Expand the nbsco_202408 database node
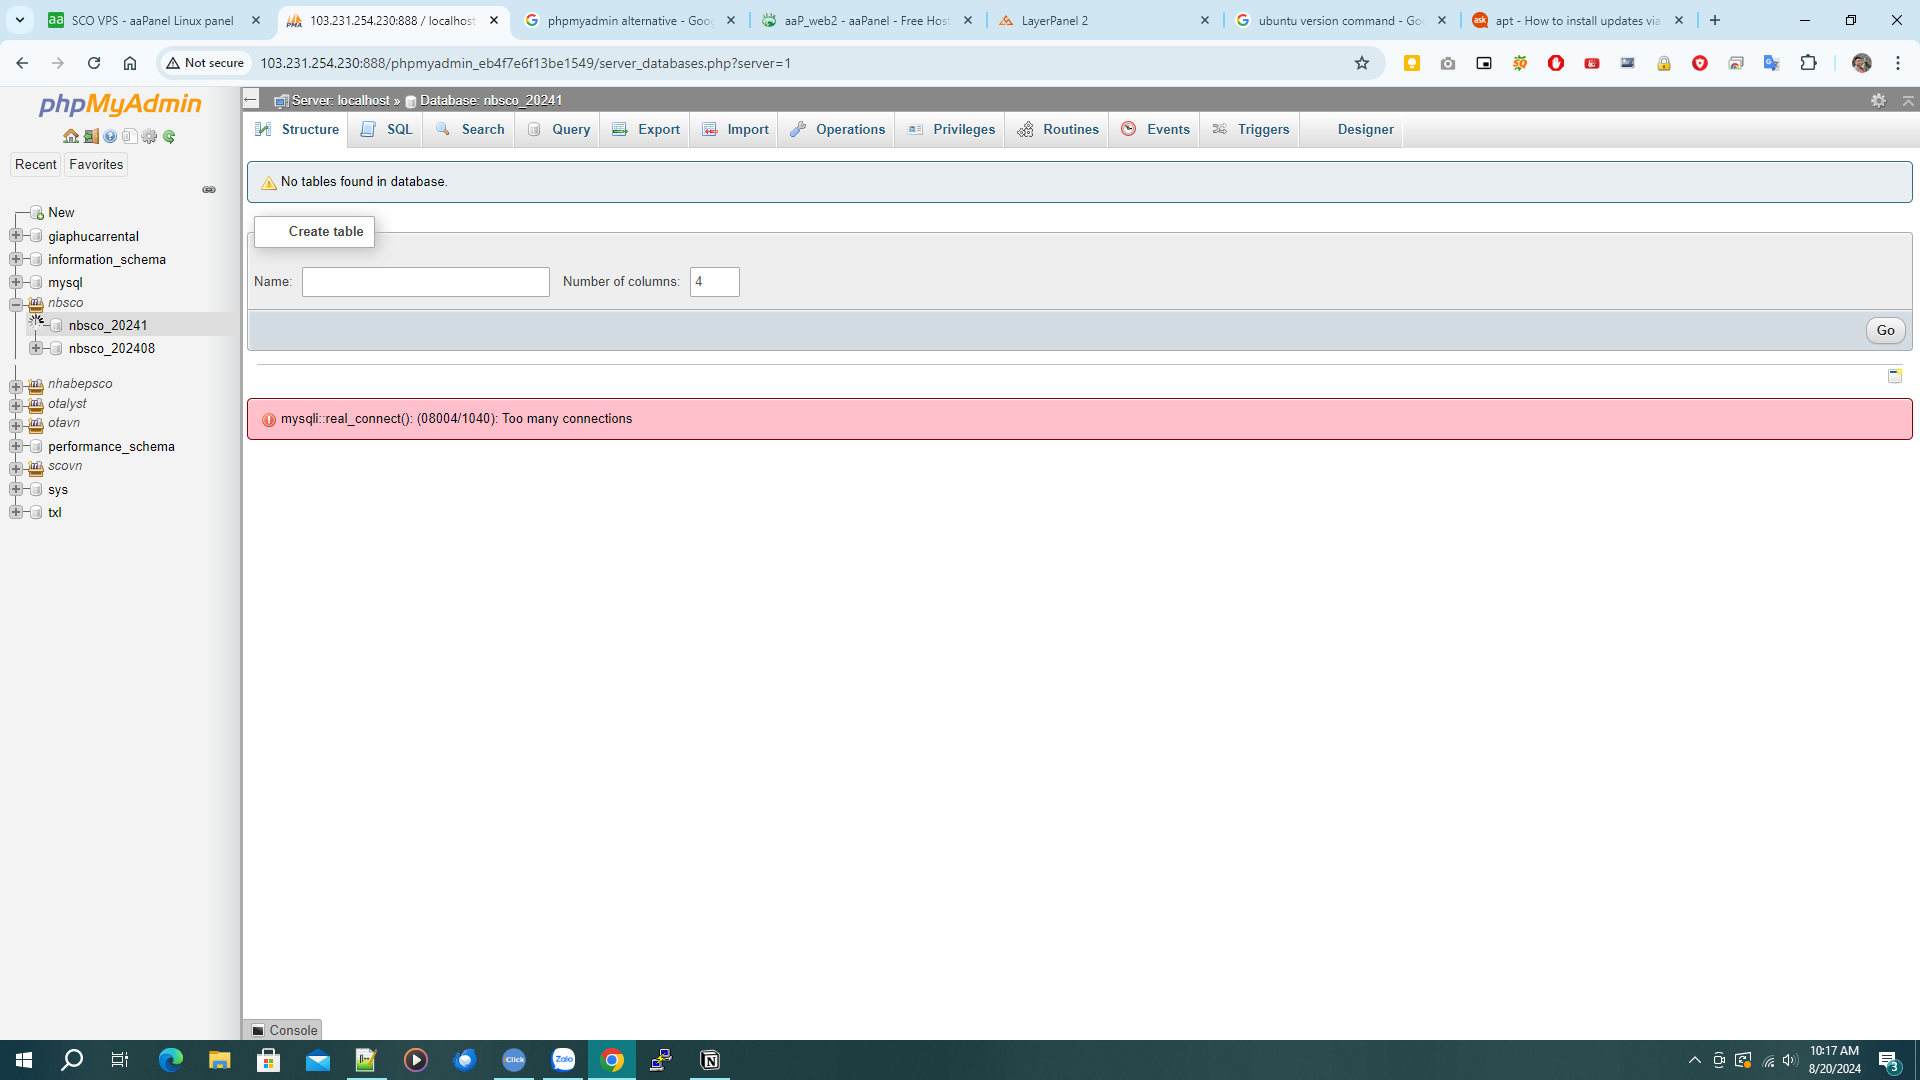This screenshot has width=1920, height=1080. tap(36, 348)
